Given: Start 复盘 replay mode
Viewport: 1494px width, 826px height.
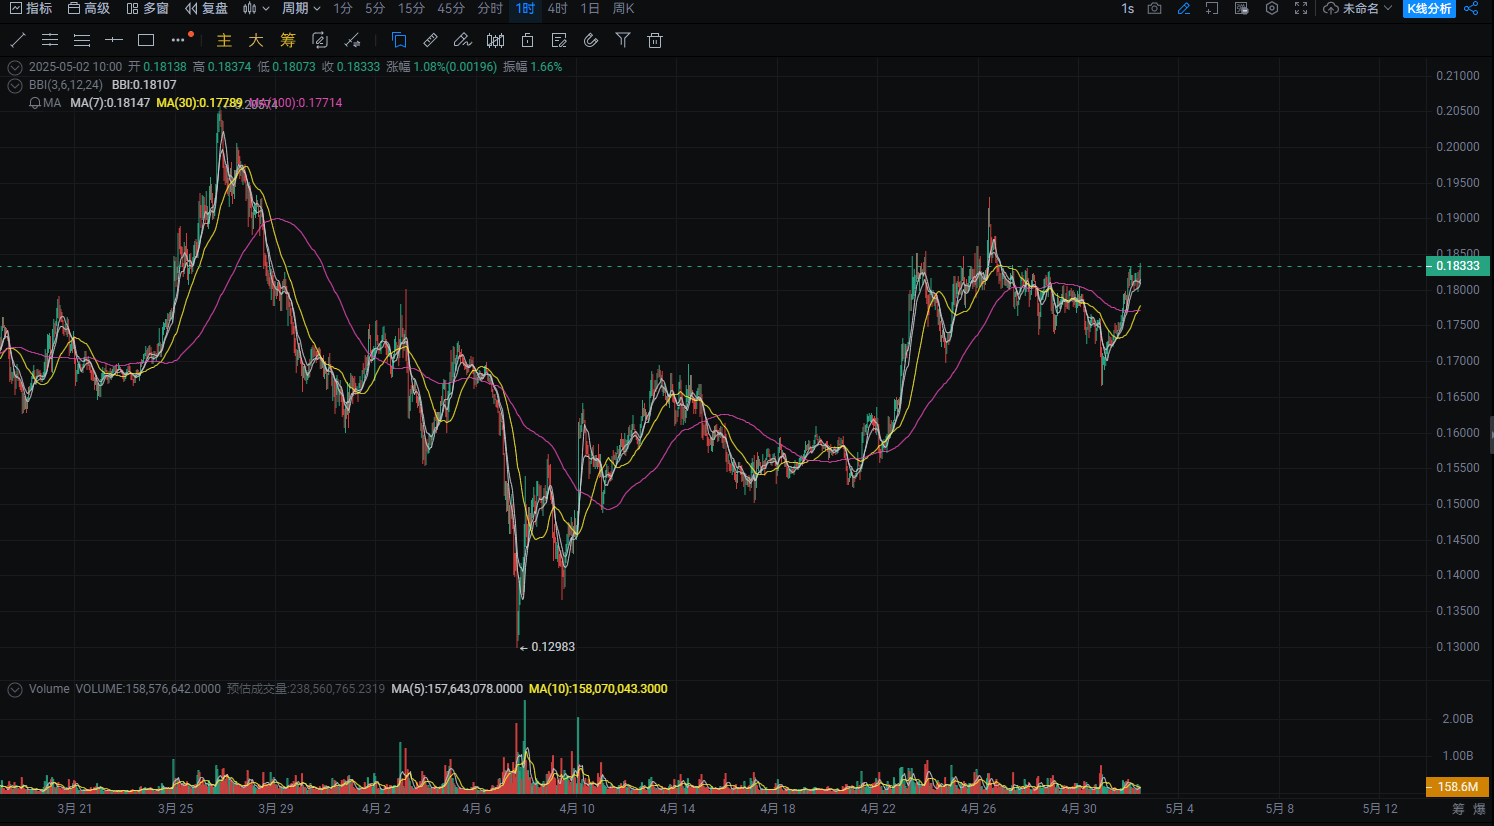Looking at the screenshot, I should click(x=206, y=8).
